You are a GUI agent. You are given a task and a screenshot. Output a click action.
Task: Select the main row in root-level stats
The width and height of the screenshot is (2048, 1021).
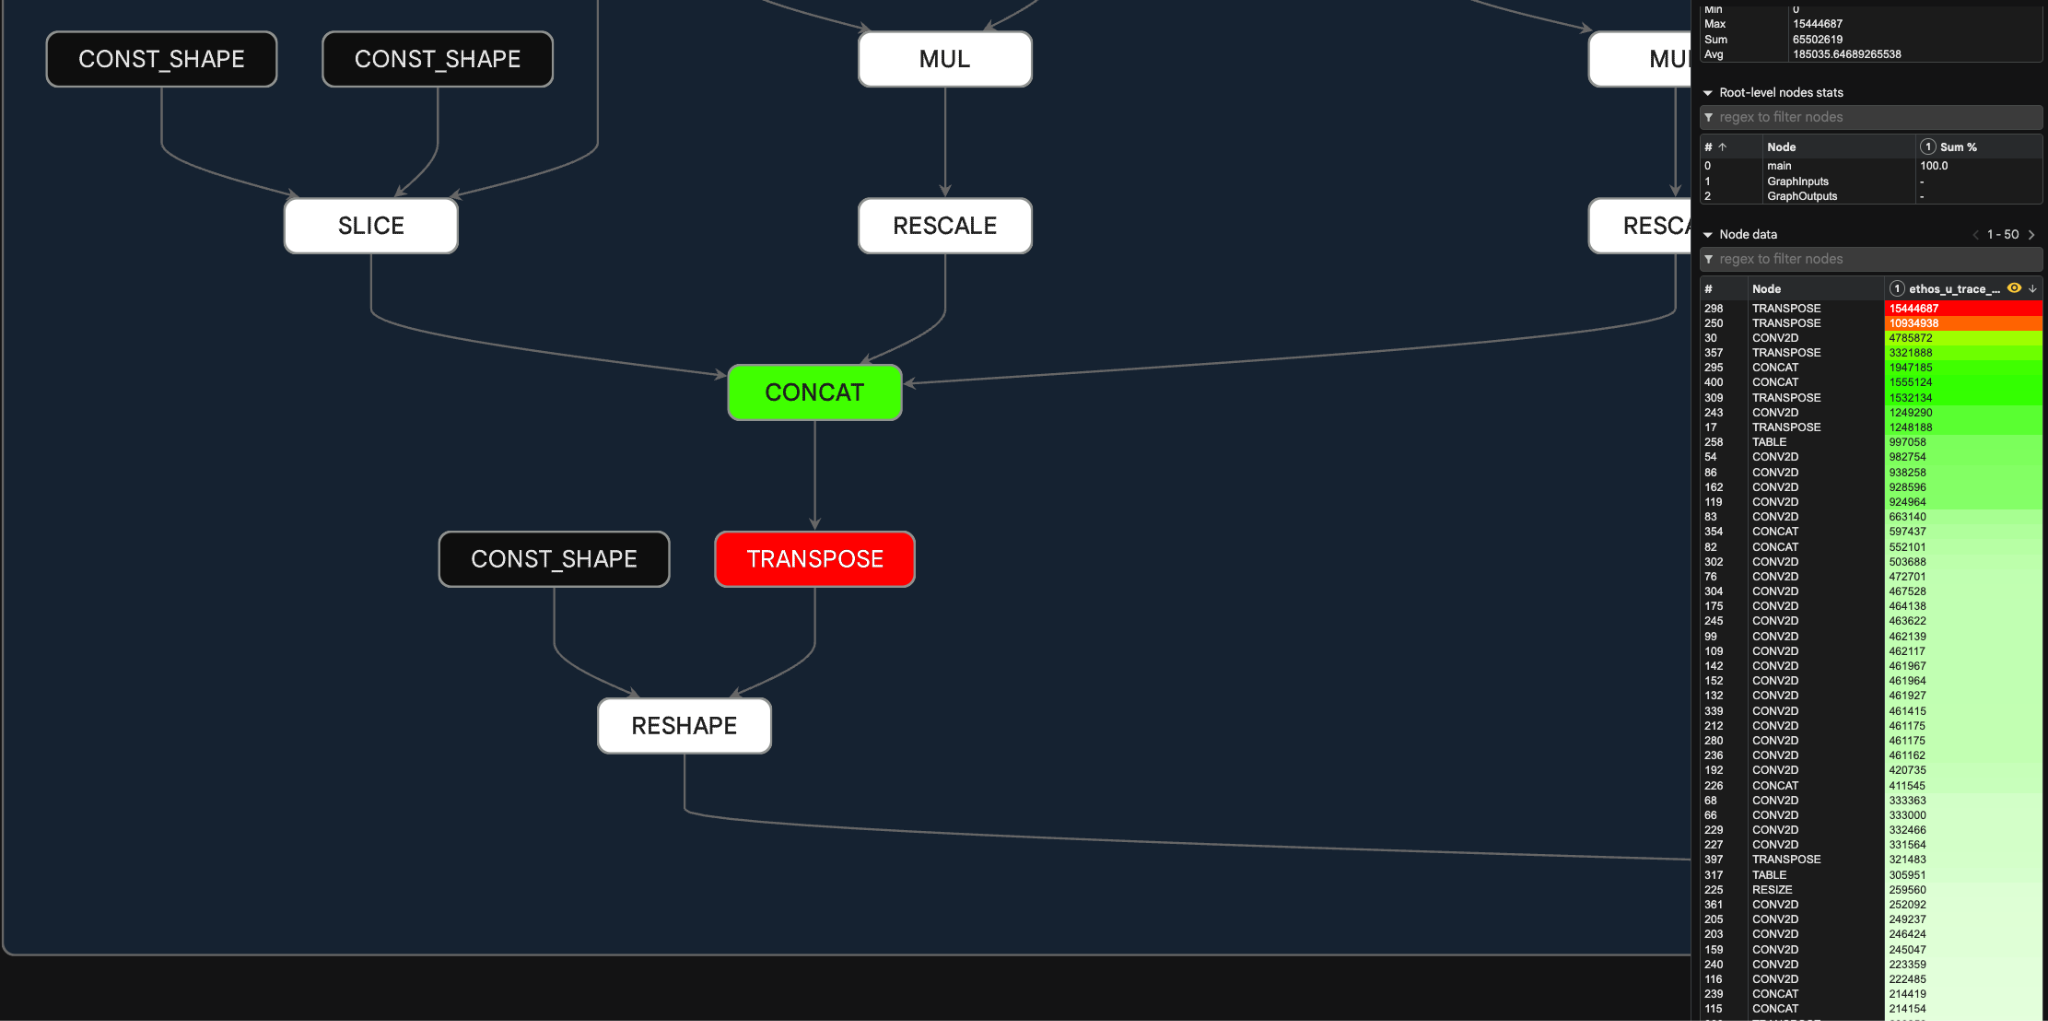pyautogui.click(x=1871, y=166)
